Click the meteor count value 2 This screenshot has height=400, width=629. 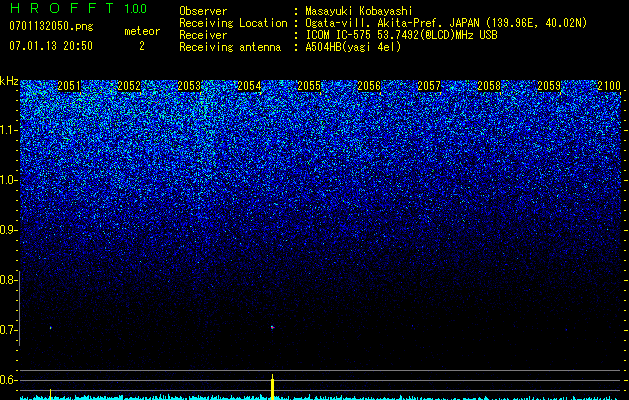(142, 46)
